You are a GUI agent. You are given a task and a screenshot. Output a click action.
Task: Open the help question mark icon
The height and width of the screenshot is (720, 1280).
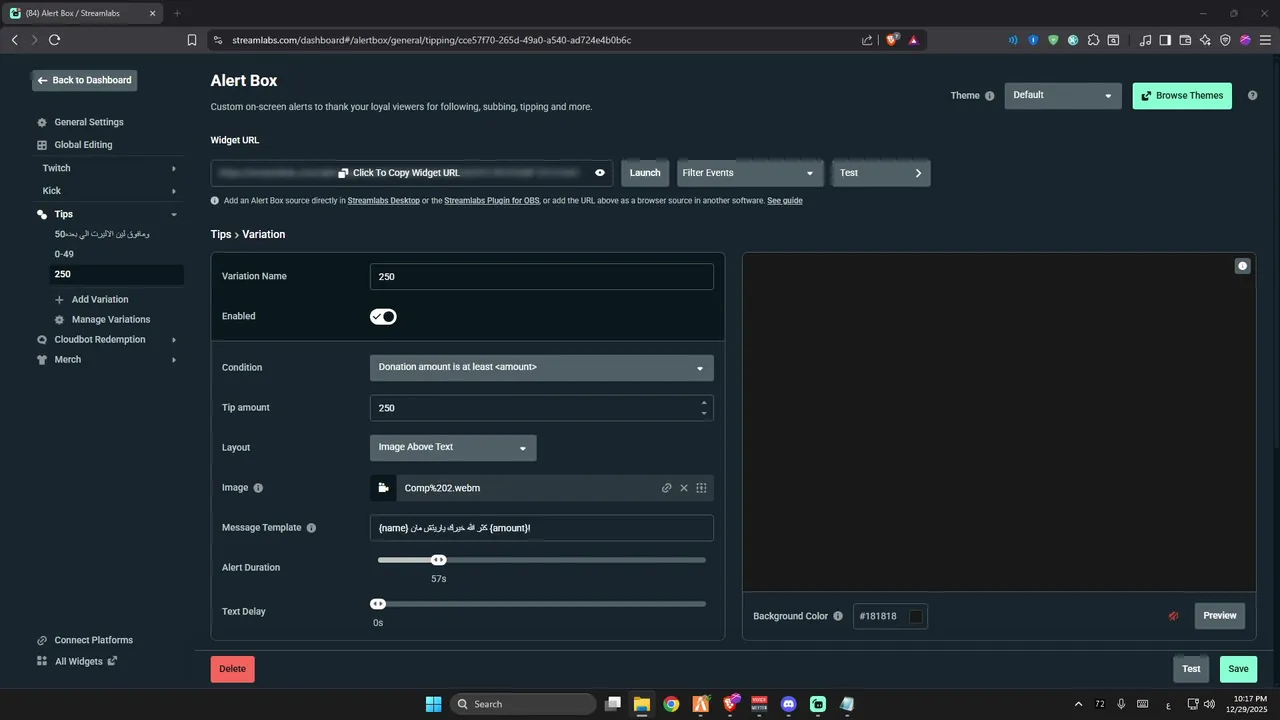1252,96
